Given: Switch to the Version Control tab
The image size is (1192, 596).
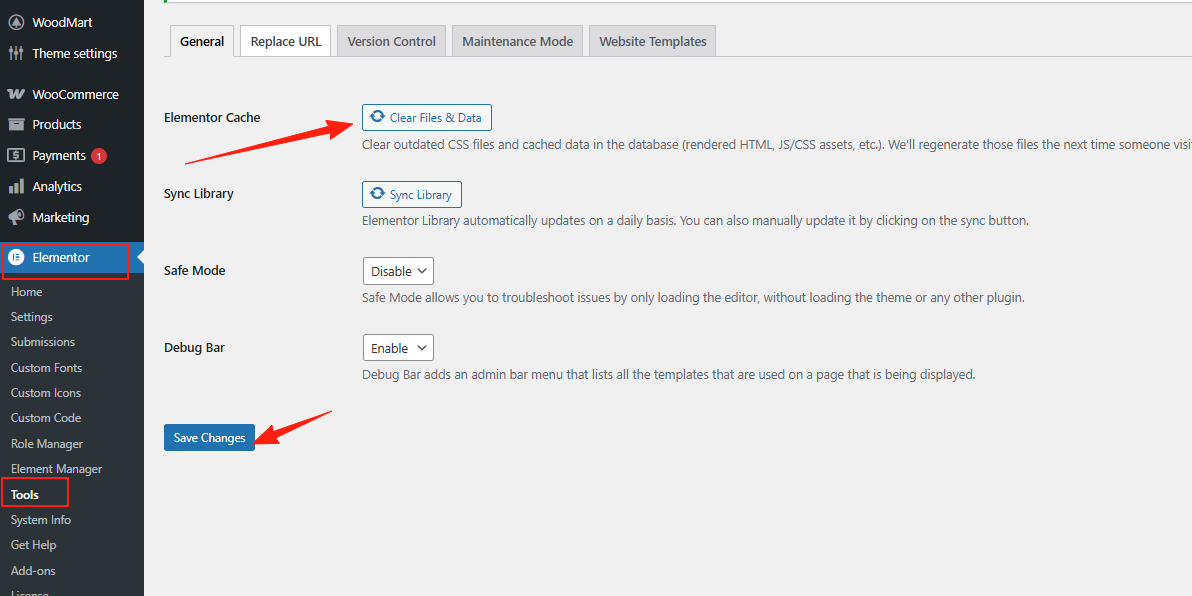Looking at the screenshot, I should tap(391, 41).
